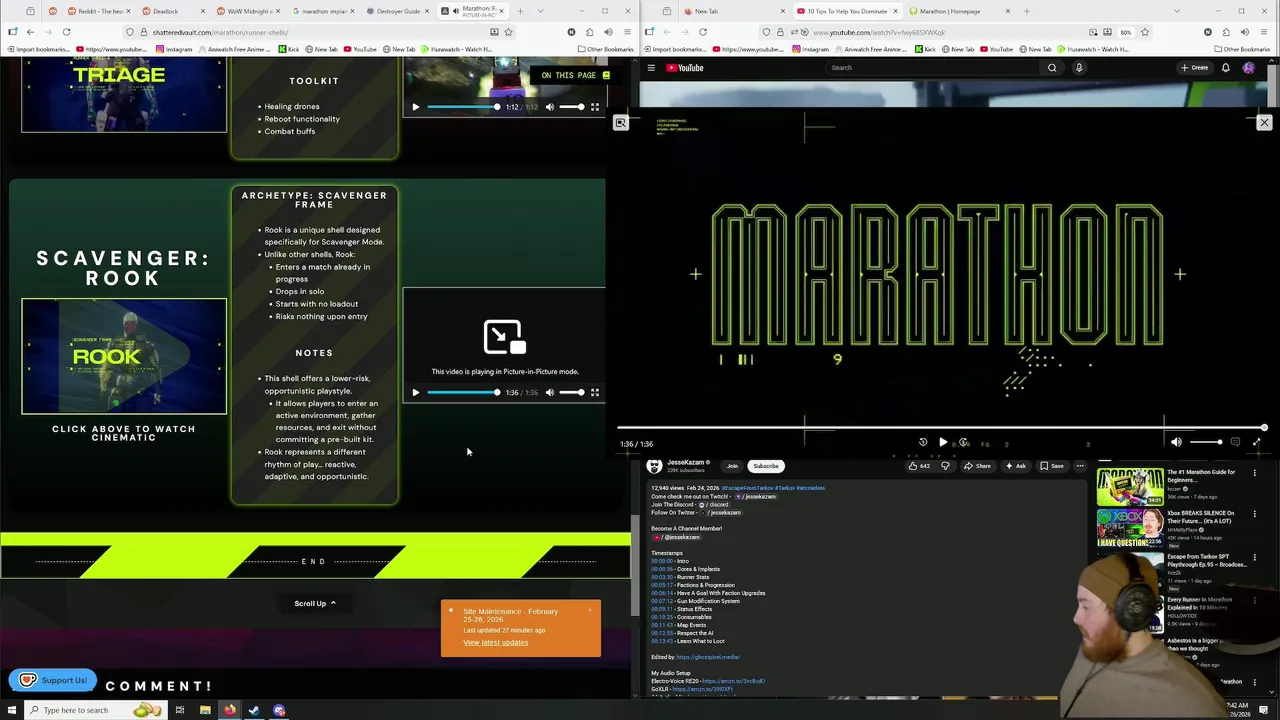Reload the shatteredvault page
Screen dimensions: 1280x720
[x=66, y=32]
